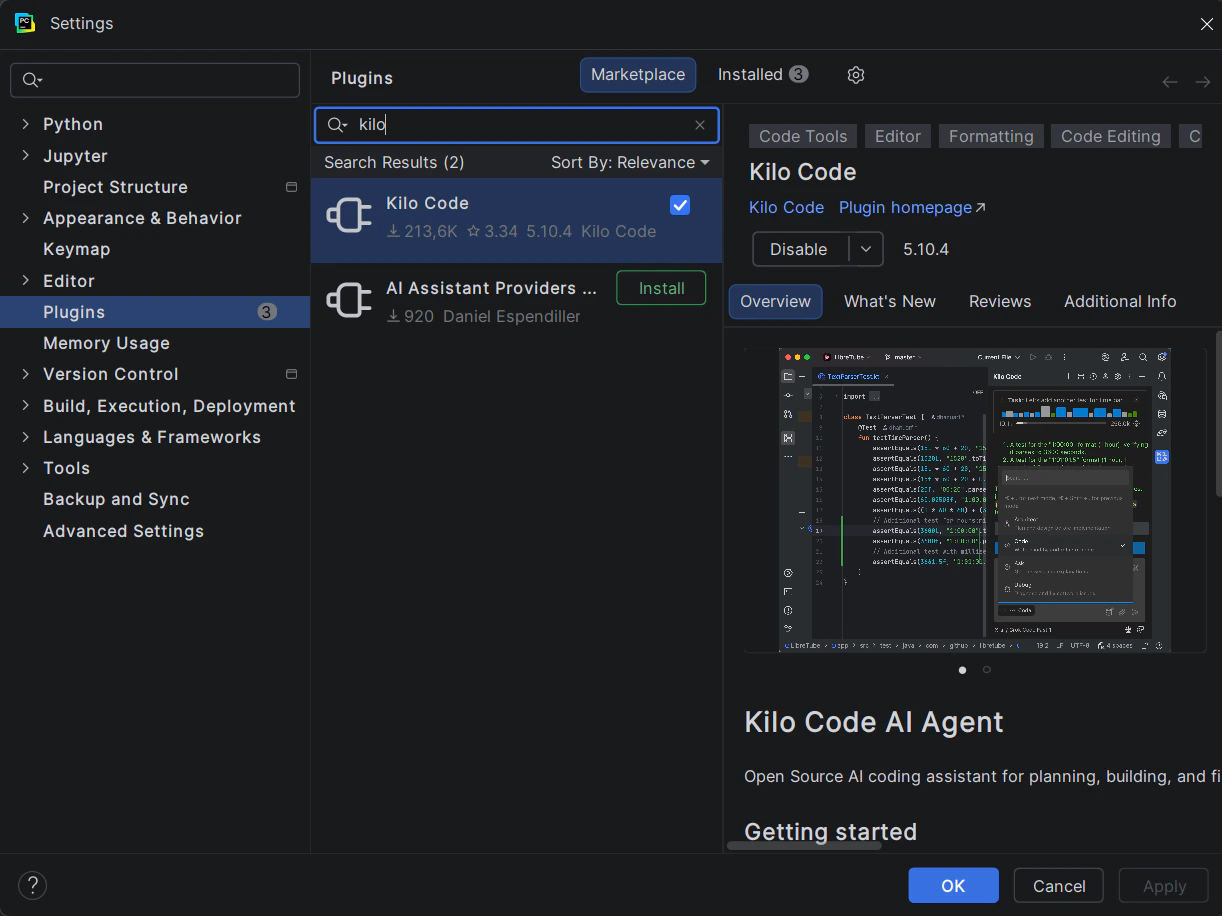Uncheck the Kilo Code enabled checkbox
The image size is (1222, 916).
(x=680, y=205)
